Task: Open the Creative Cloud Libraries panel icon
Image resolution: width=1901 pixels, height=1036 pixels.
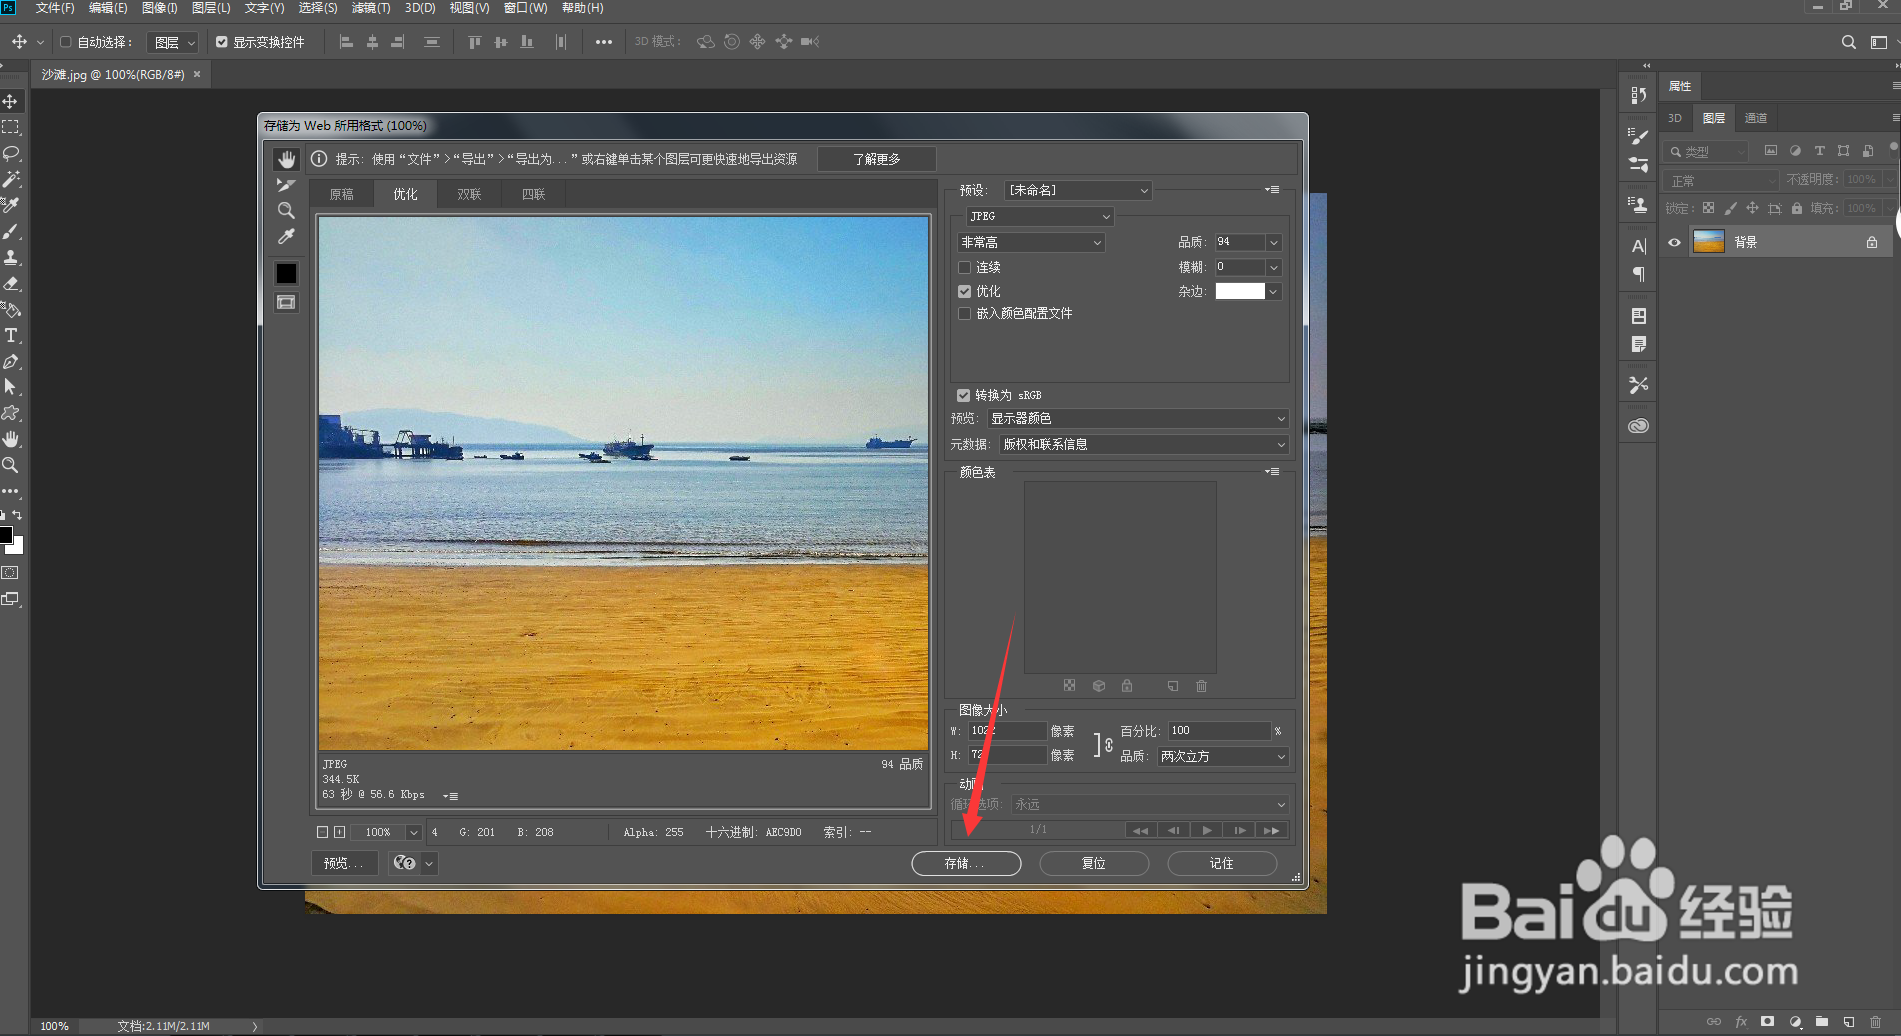Action: pos(1638,426)
